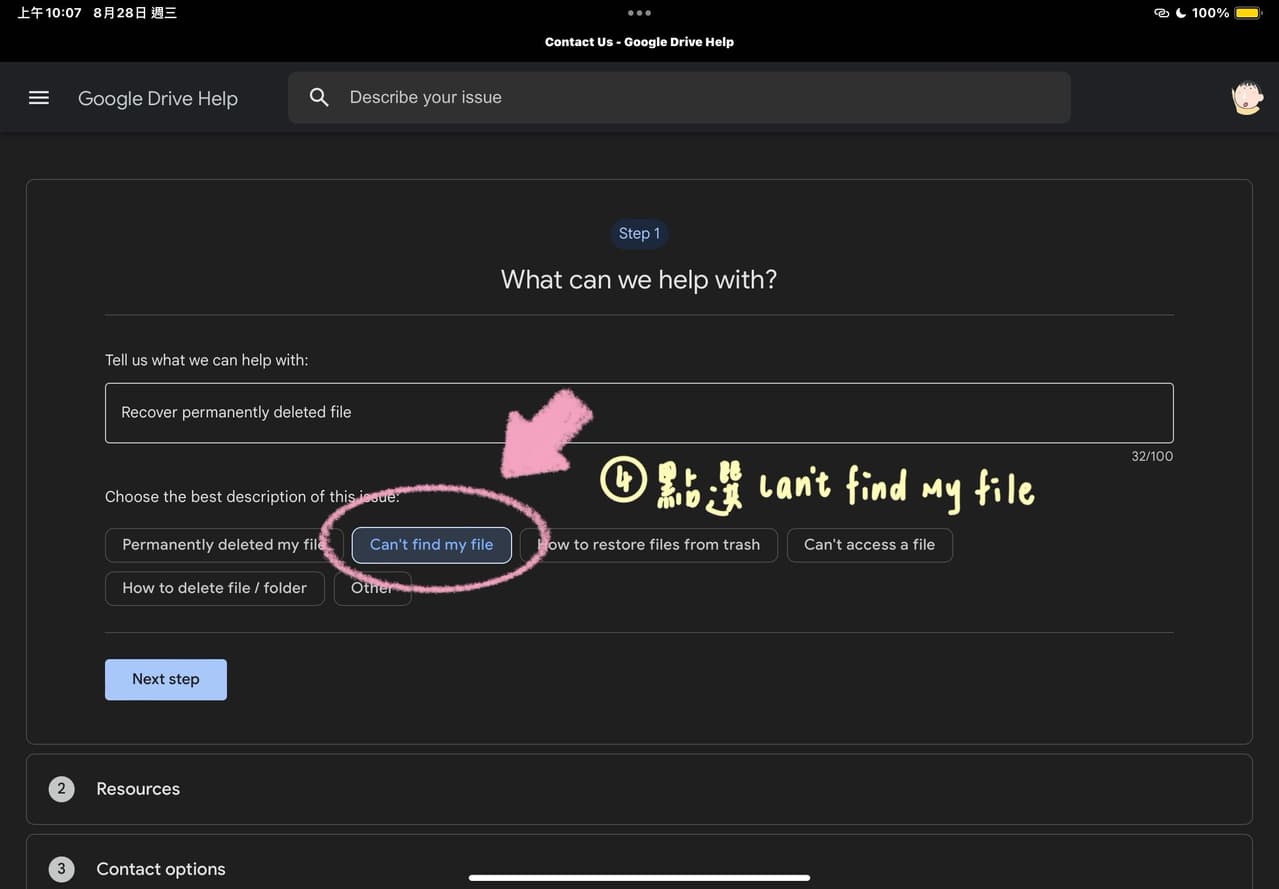The width and height of the screenshot is (1279, 889).
Task: Tap the three-dot multitasking indicator
Action: pyautogui.click(x=639, y=13)
